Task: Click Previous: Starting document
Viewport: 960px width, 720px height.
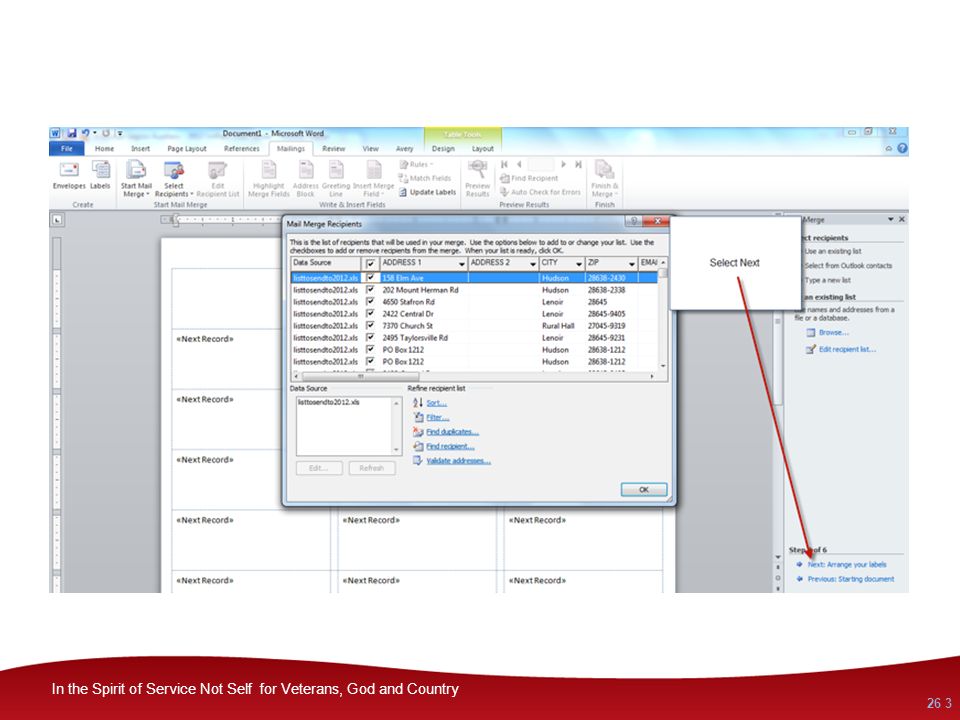Action: pos(850,579)
